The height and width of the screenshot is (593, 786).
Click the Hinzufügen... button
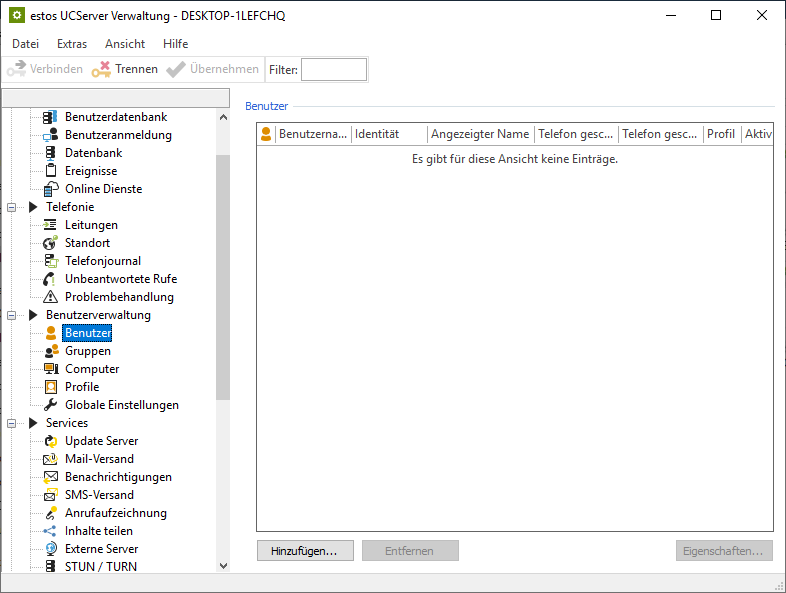pos(305,551)
